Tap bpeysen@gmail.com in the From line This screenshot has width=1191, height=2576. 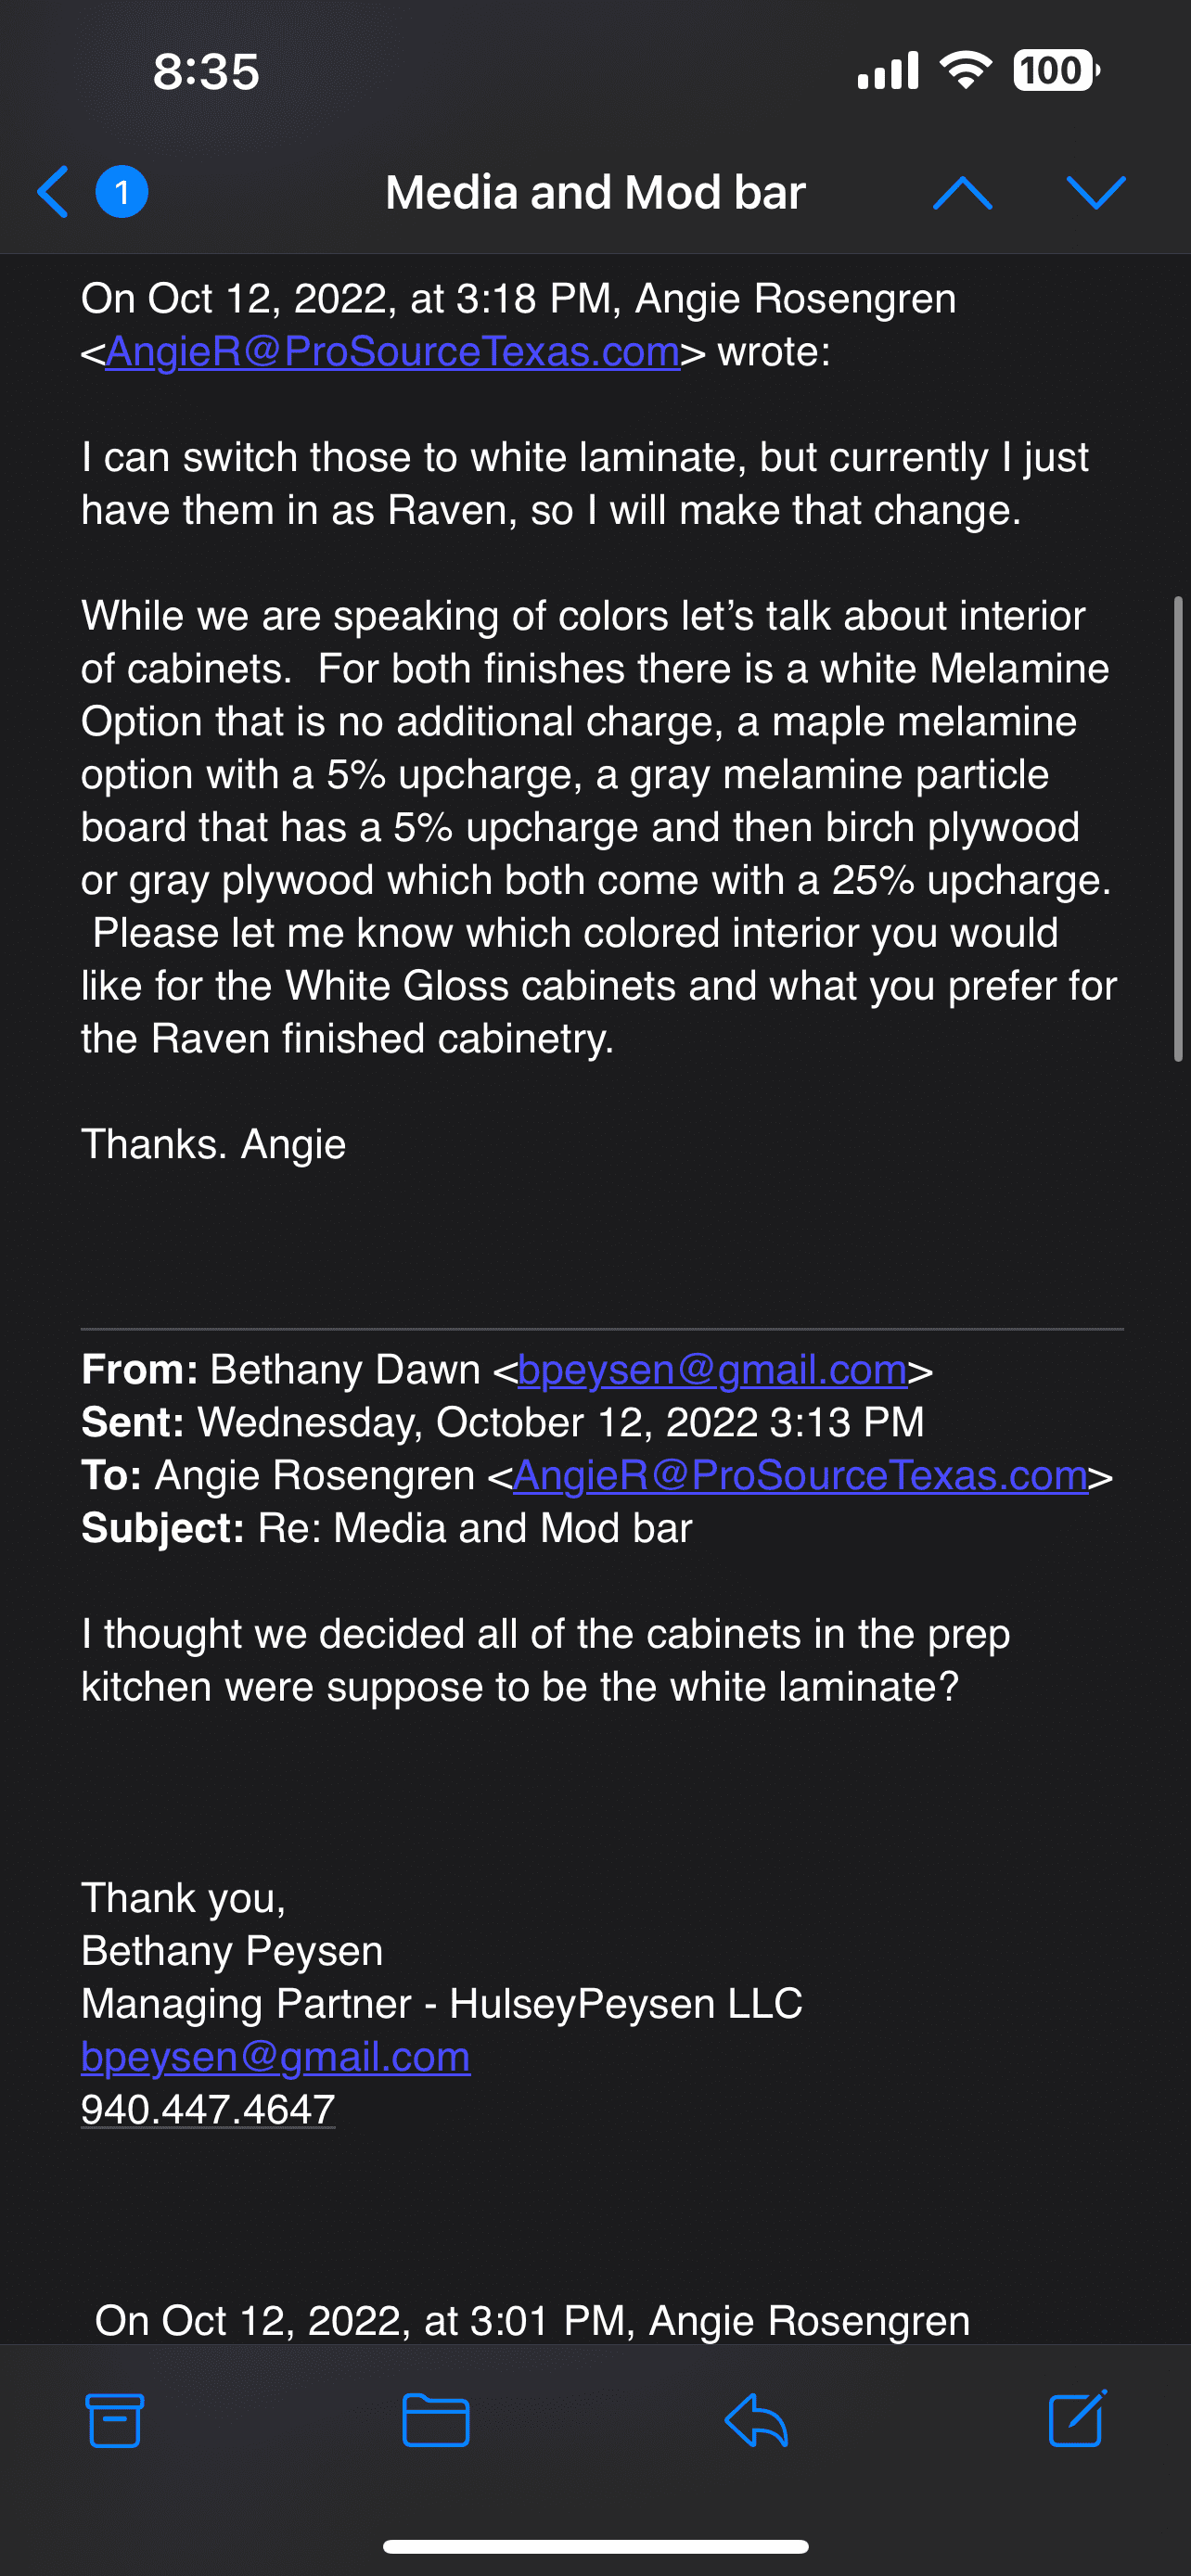point(712,1370)
